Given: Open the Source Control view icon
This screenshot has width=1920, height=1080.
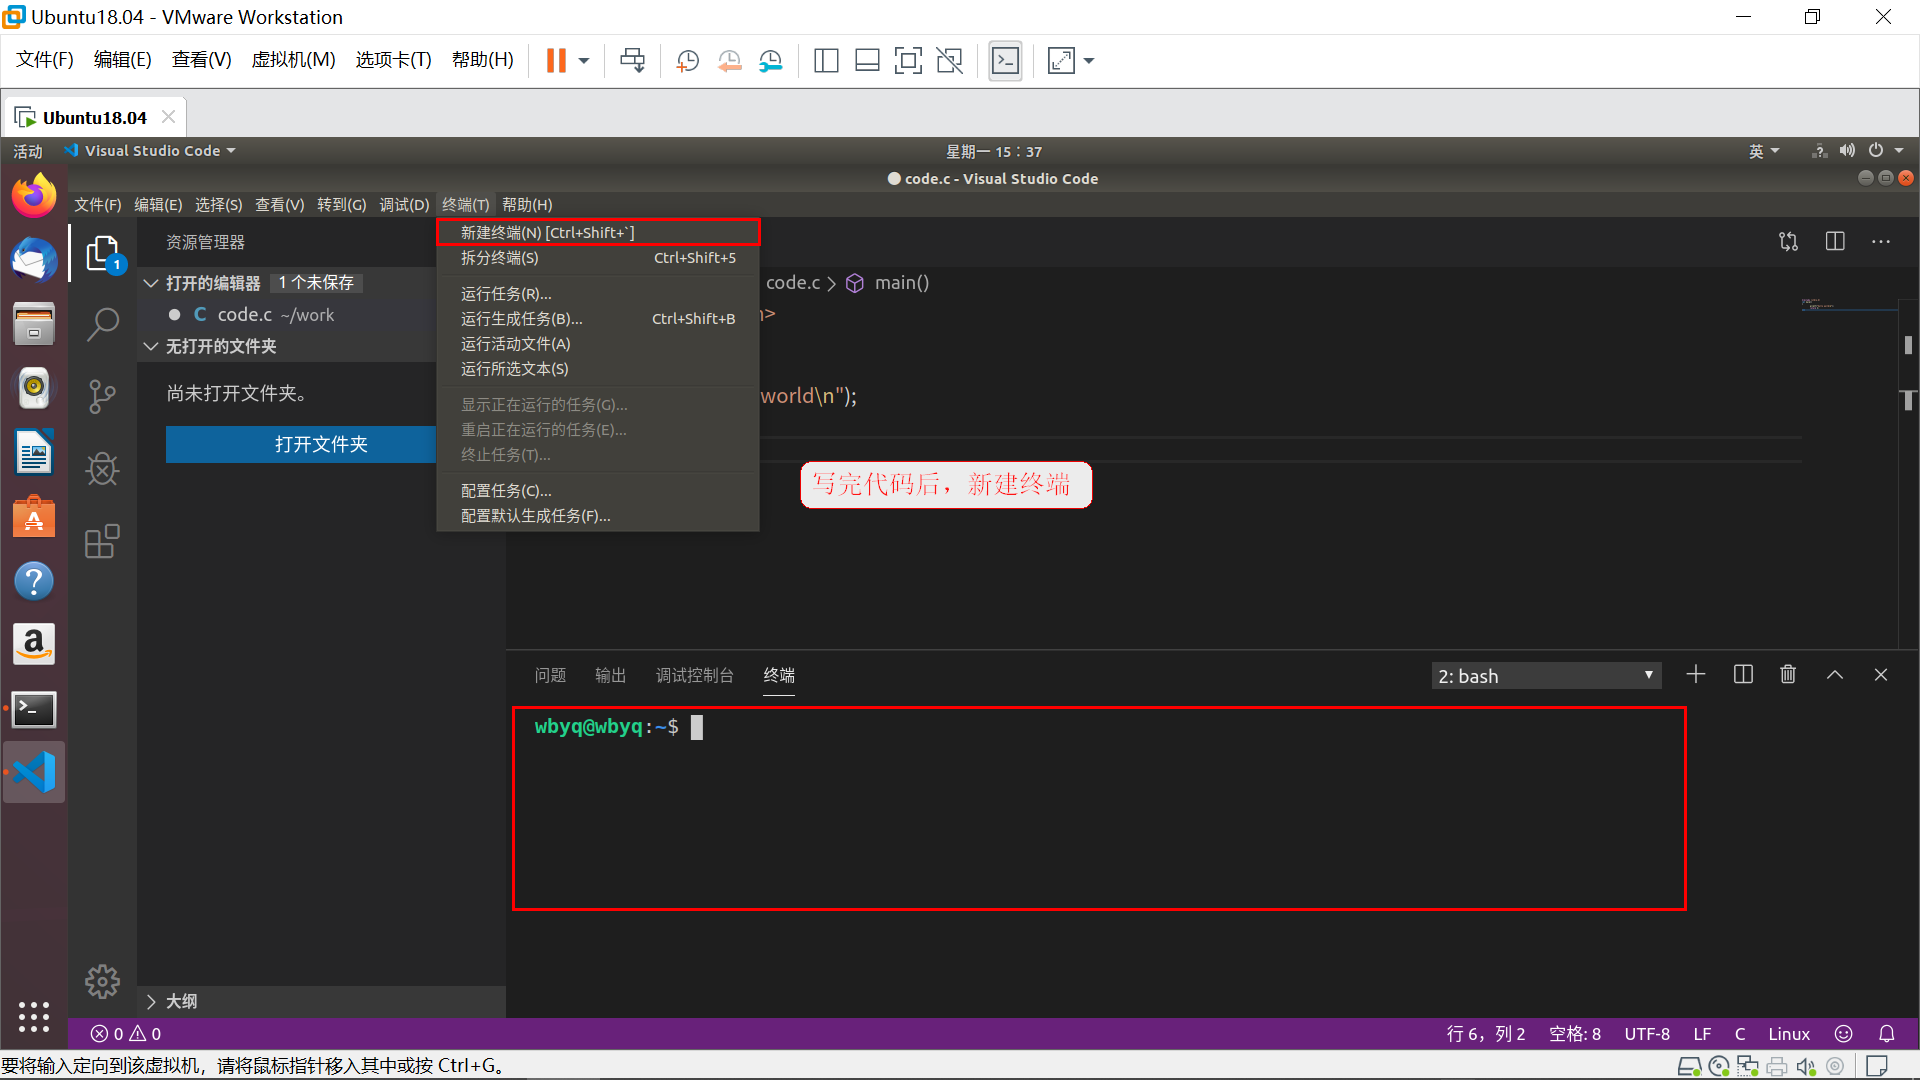Looking at the screenshot, I should (x=102, y=396).
